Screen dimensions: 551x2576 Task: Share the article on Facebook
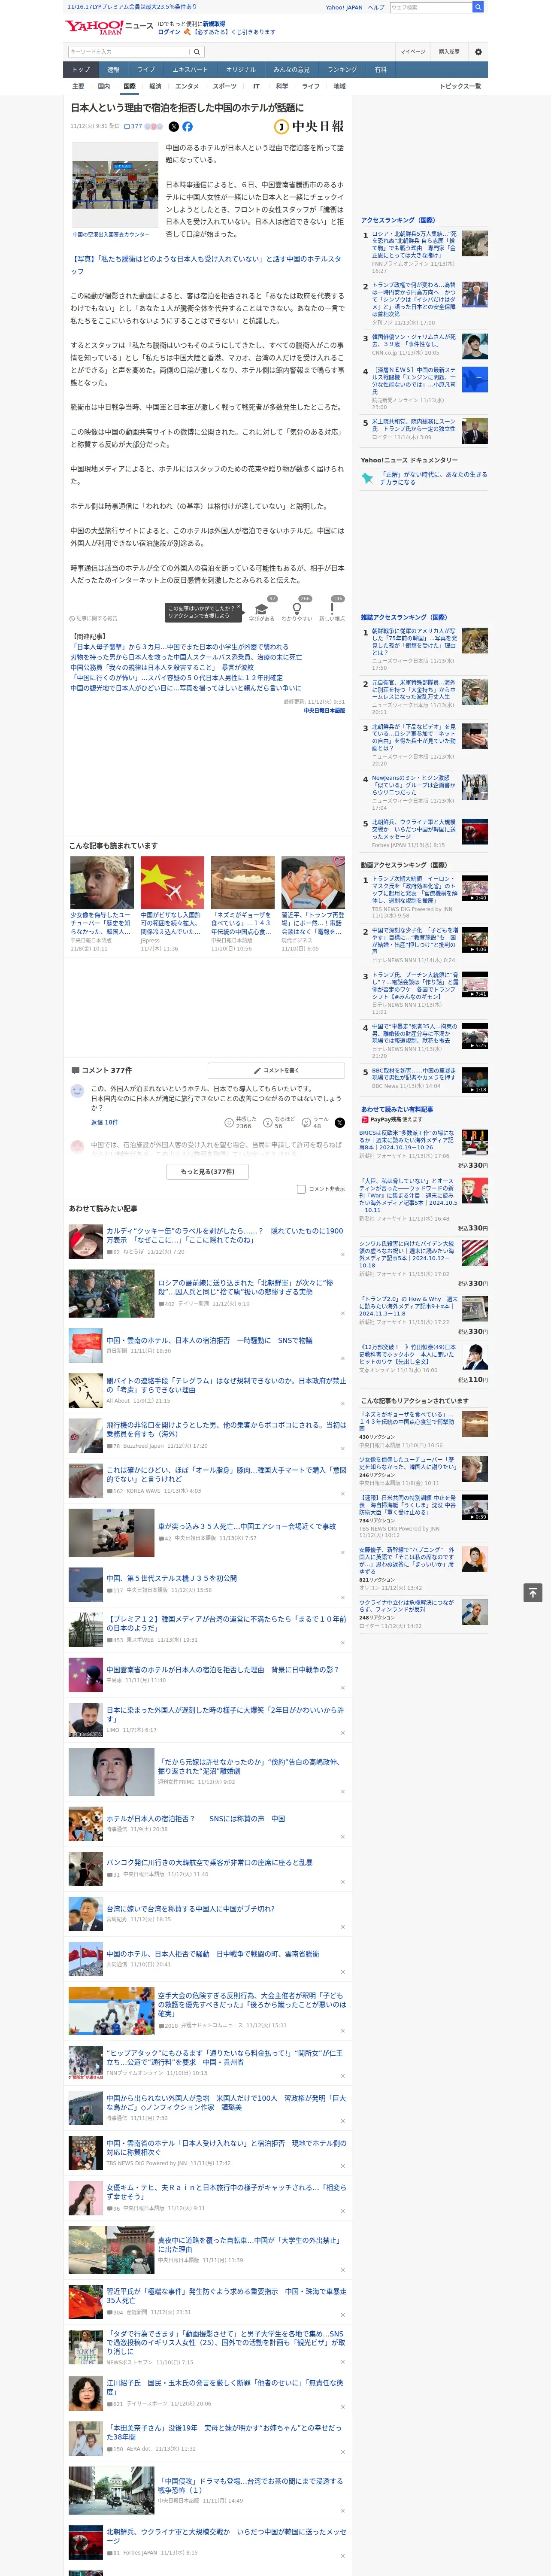pyautogui.click(x=187, y=127)
